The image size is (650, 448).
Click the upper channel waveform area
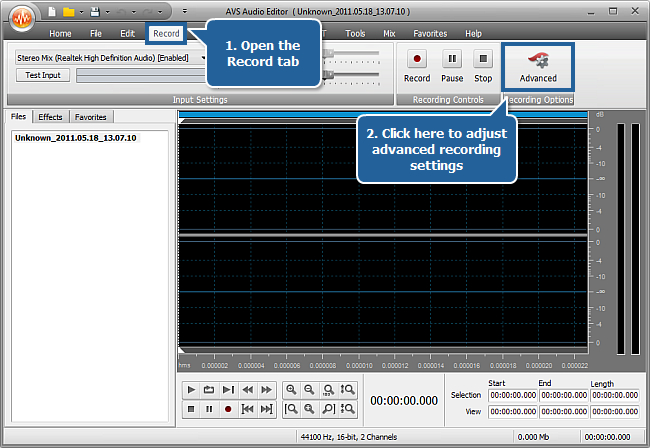[383, 179]
